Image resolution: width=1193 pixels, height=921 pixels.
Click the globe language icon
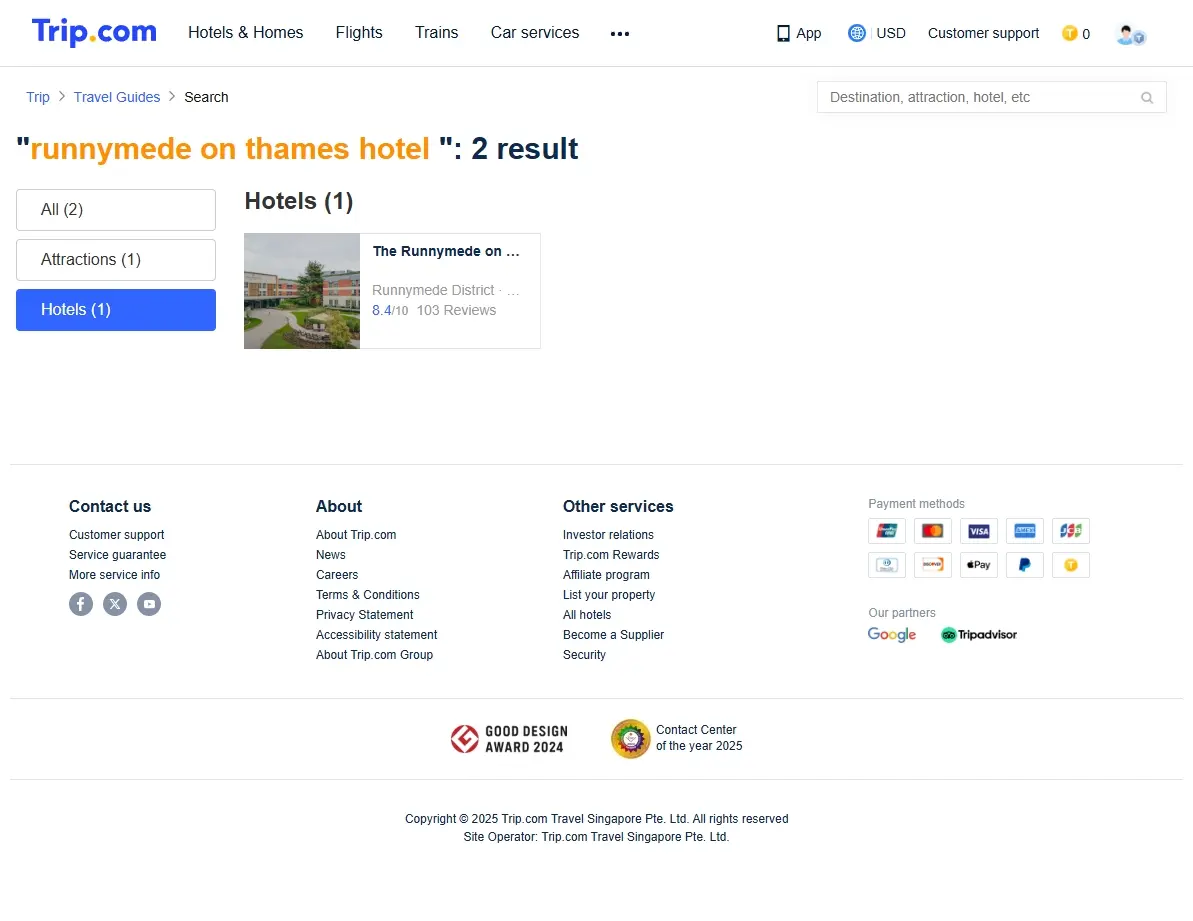(857, 33)
